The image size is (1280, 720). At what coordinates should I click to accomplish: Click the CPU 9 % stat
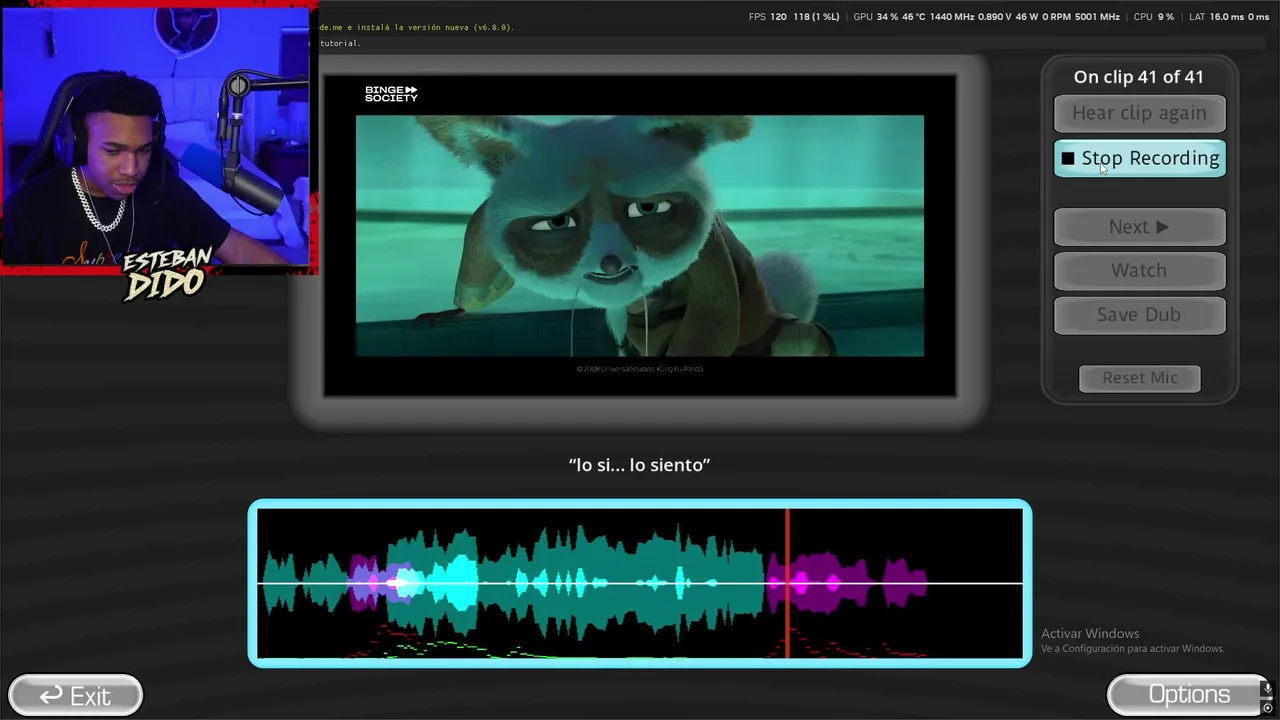(x=1154, y=17)
